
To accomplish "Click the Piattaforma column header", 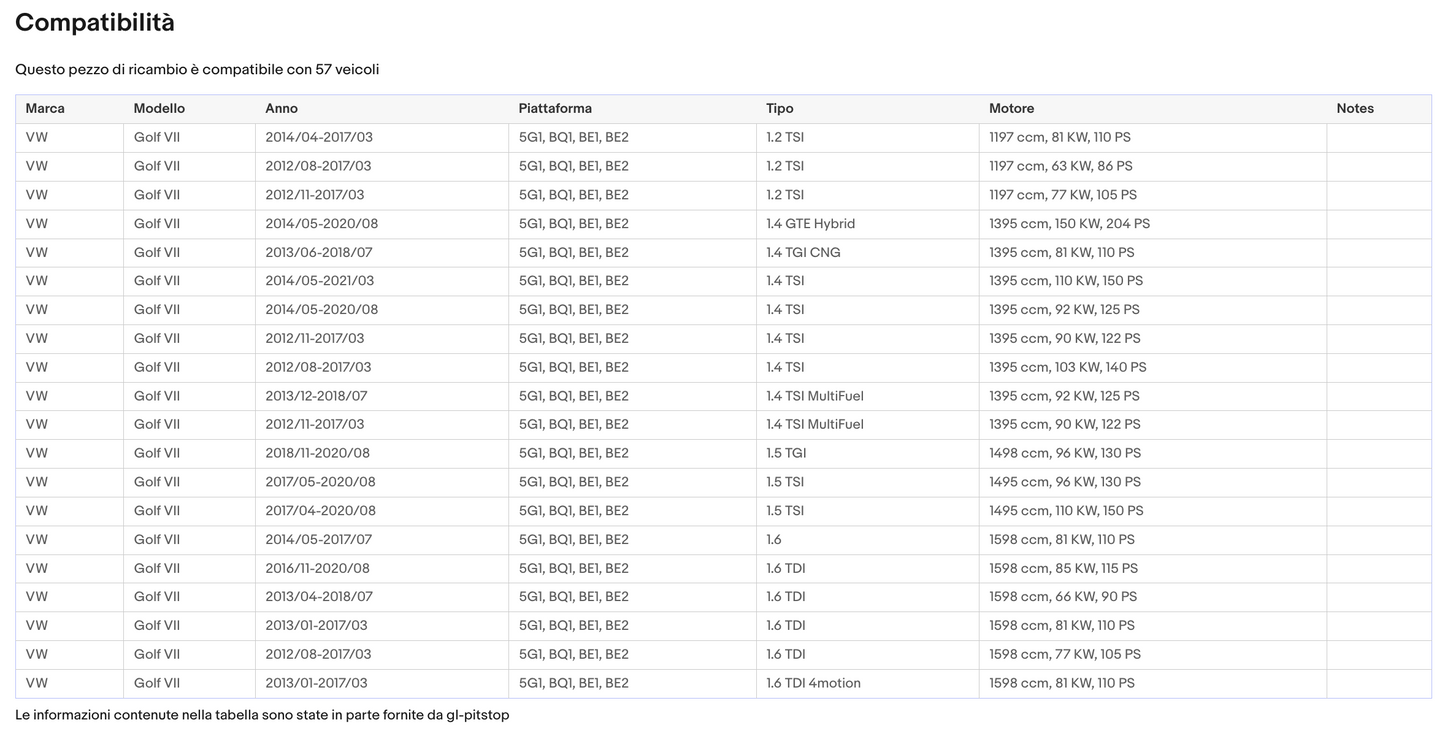I will pyautogui.click(x=555, y=108).
